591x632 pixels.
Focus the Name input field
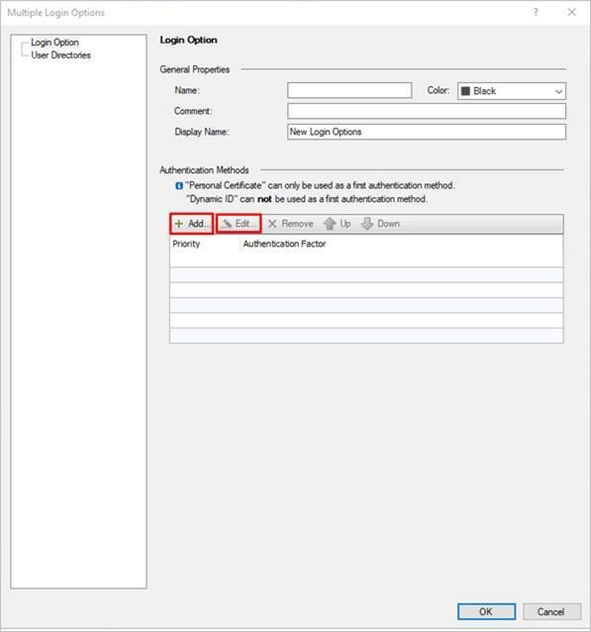[350, 90]
